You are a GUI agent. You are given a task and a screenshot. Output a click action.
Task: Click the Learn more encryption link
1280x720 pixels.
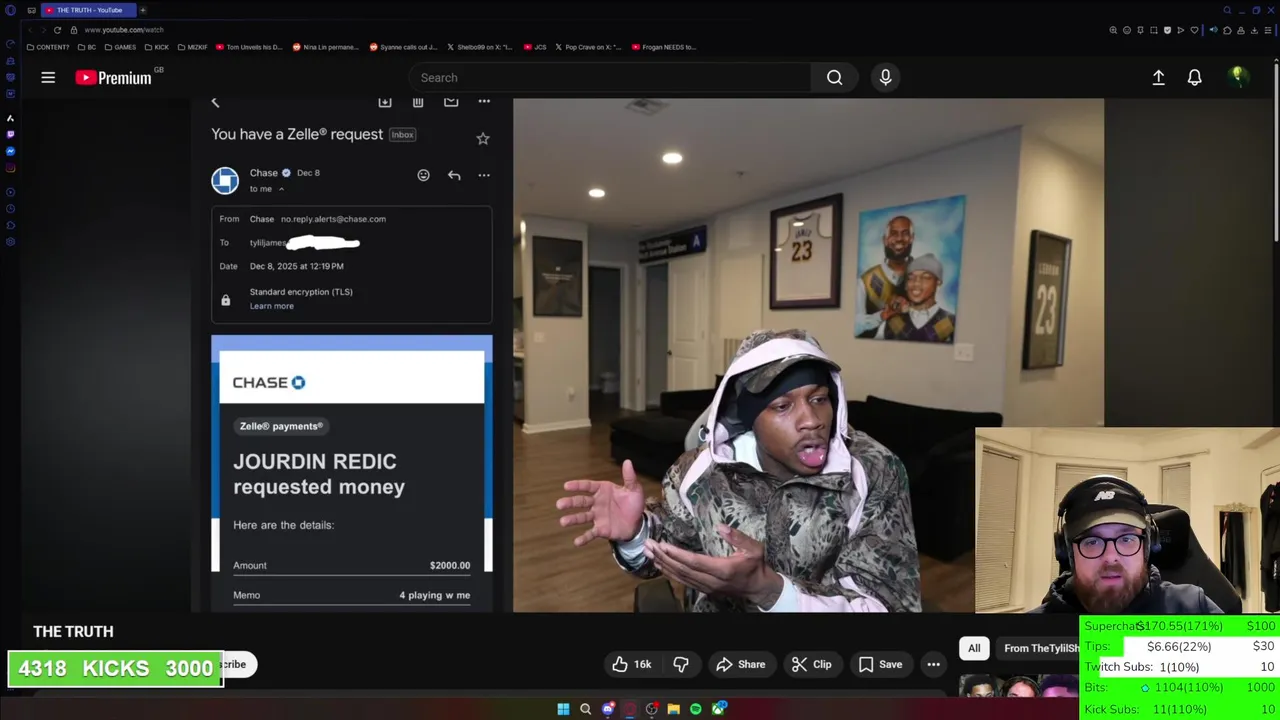pos(272,306)
